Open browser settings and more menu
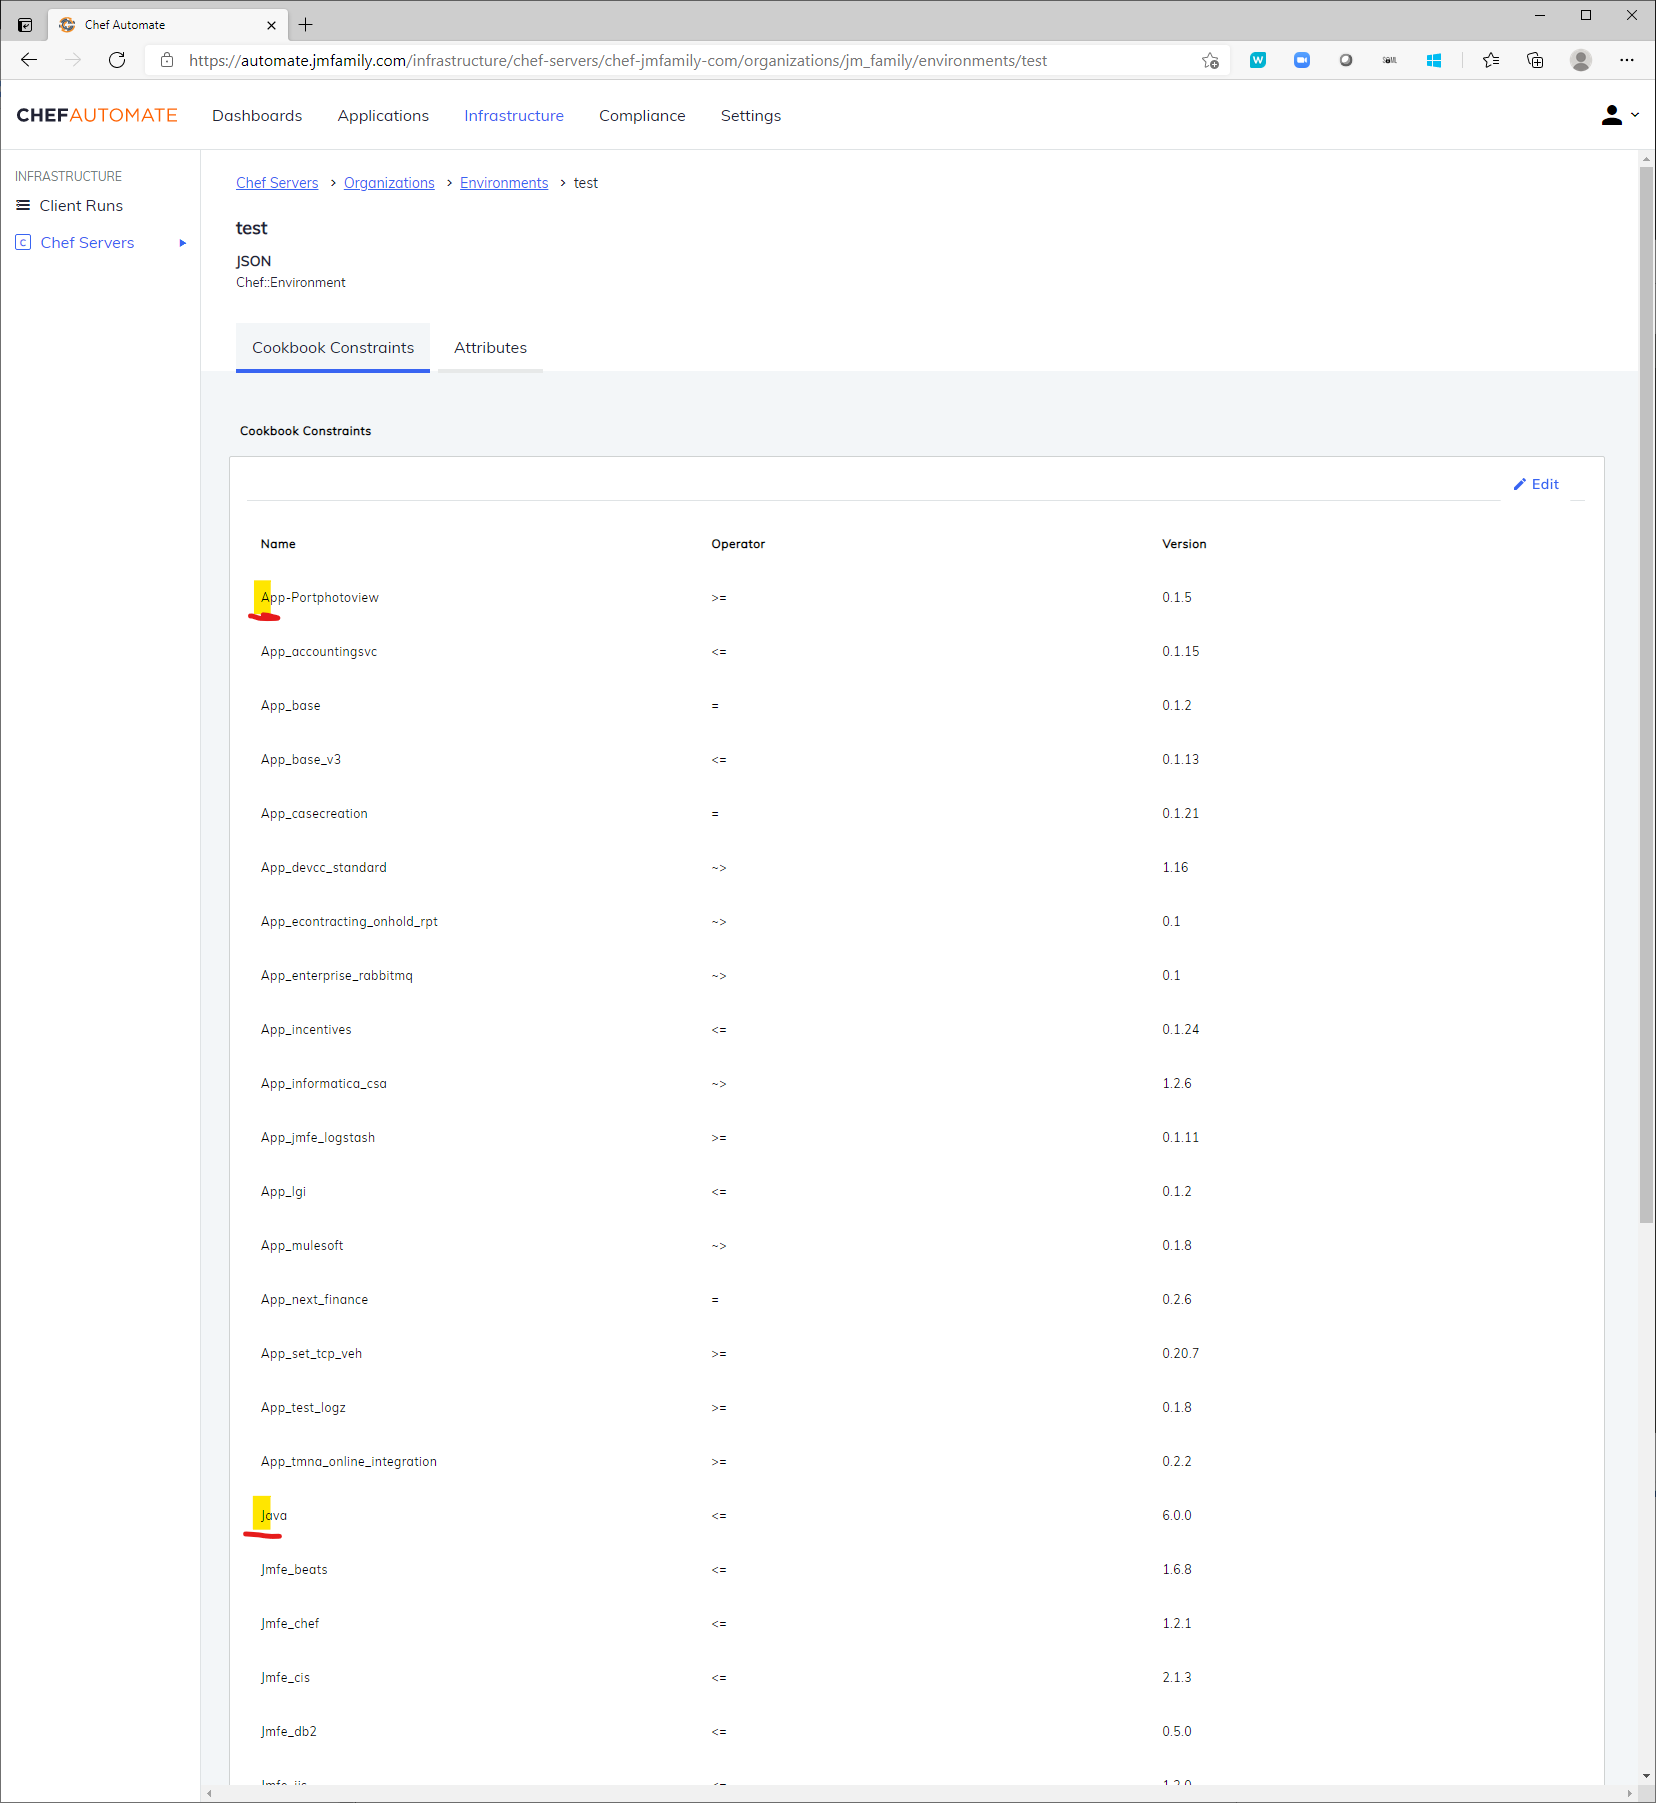The height and width of the screenshot is (1803, 1656). [x=1627, y=60]
